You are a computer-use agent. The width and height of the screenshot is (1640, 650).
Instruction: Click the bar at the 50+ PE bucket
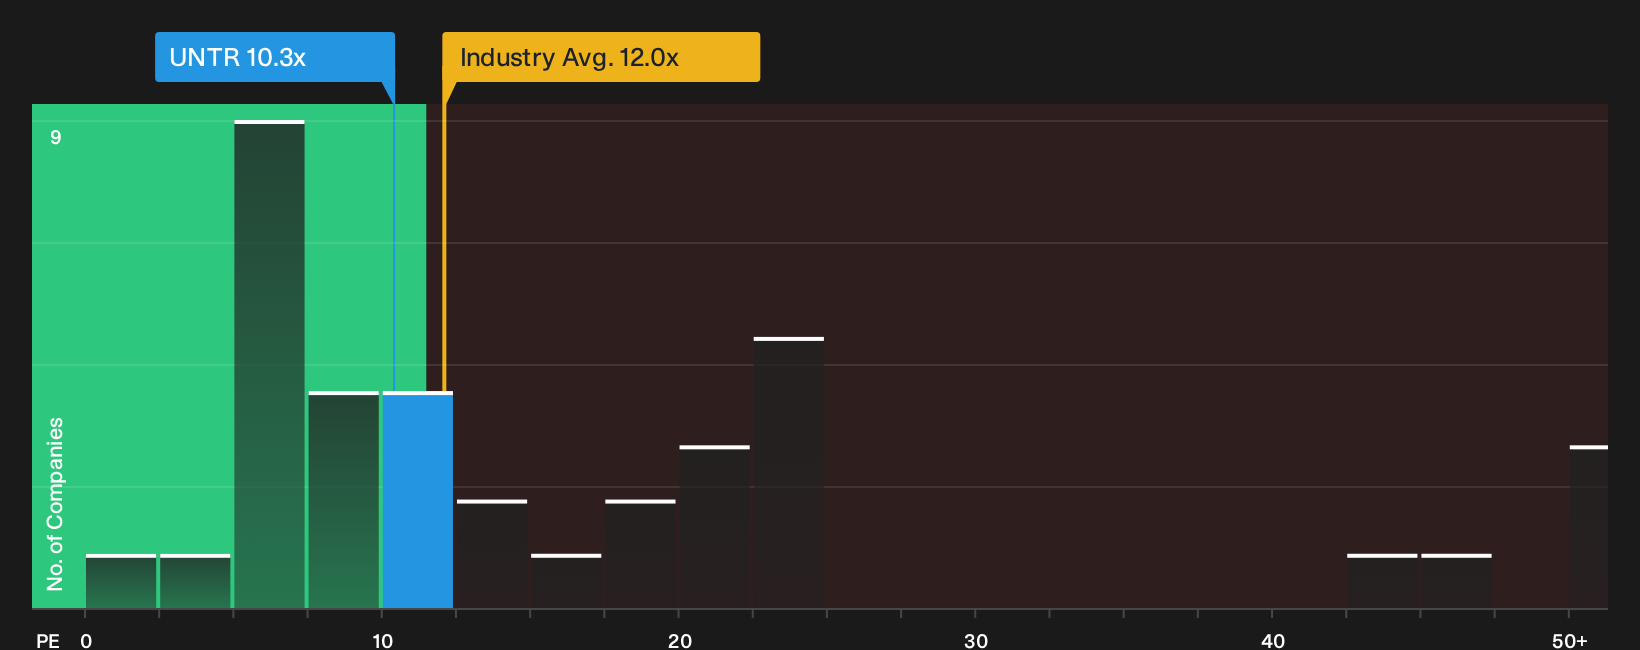point(1589,527)
